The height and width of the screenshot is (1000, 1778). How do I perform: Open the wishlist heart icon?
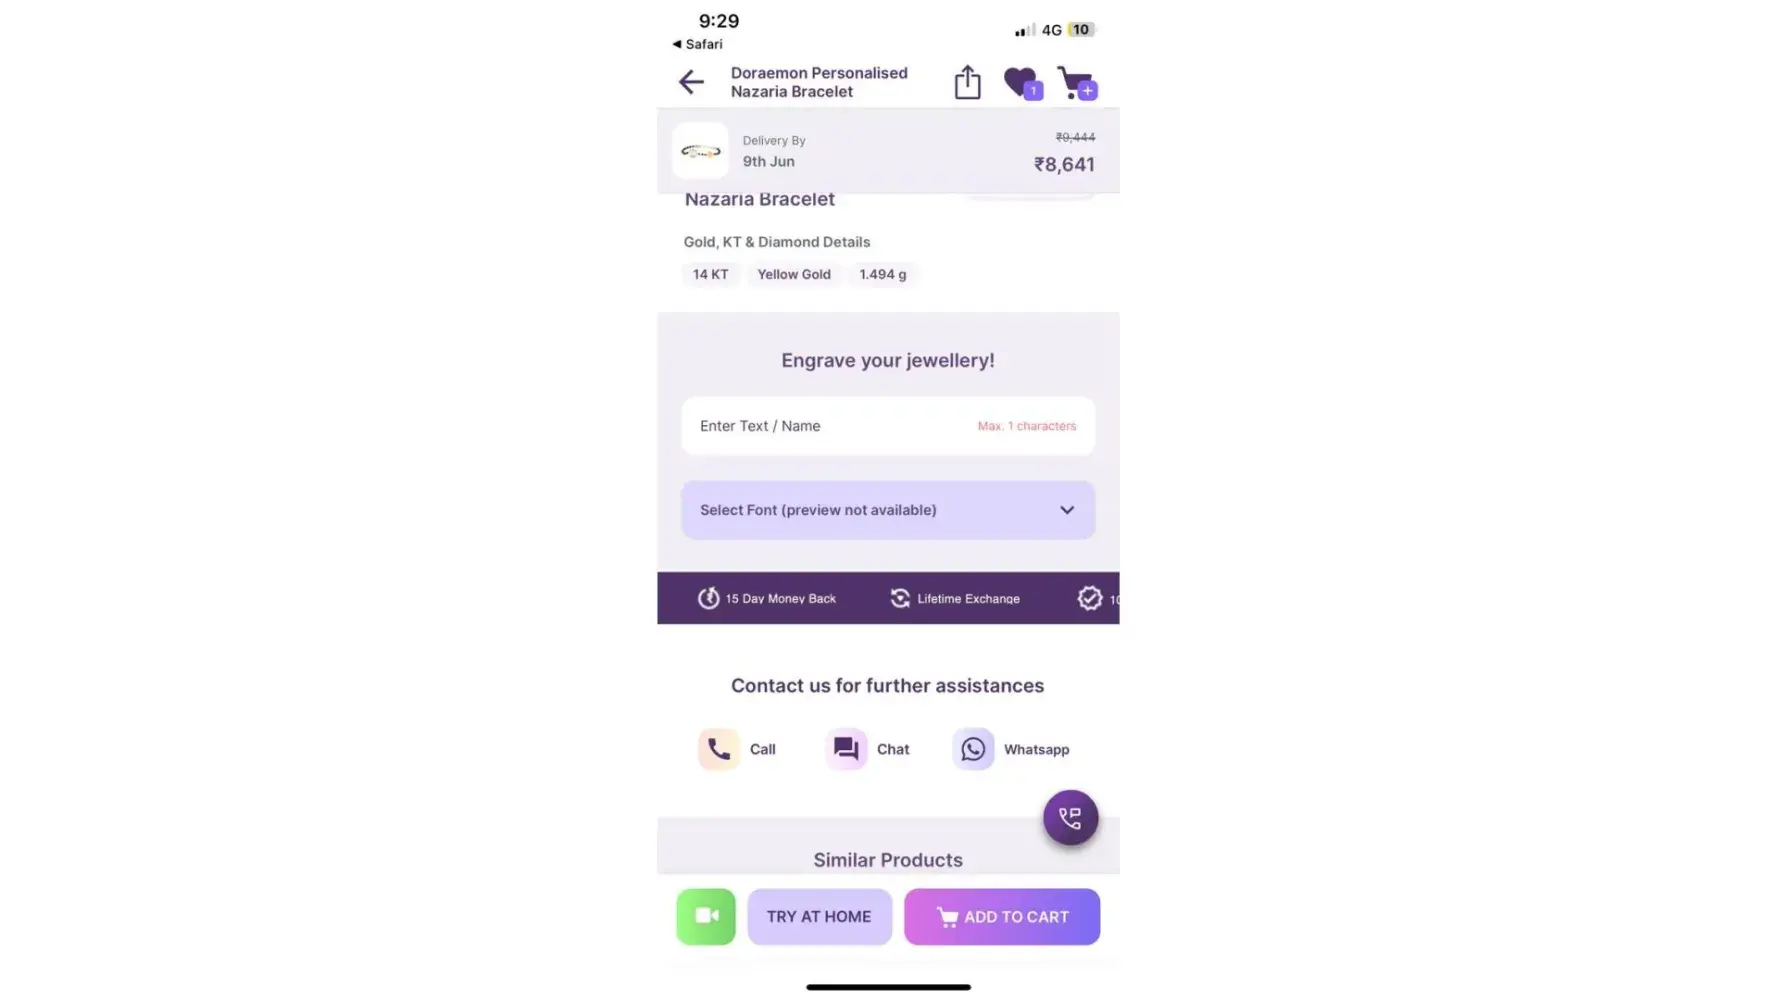pos(1023,83)
